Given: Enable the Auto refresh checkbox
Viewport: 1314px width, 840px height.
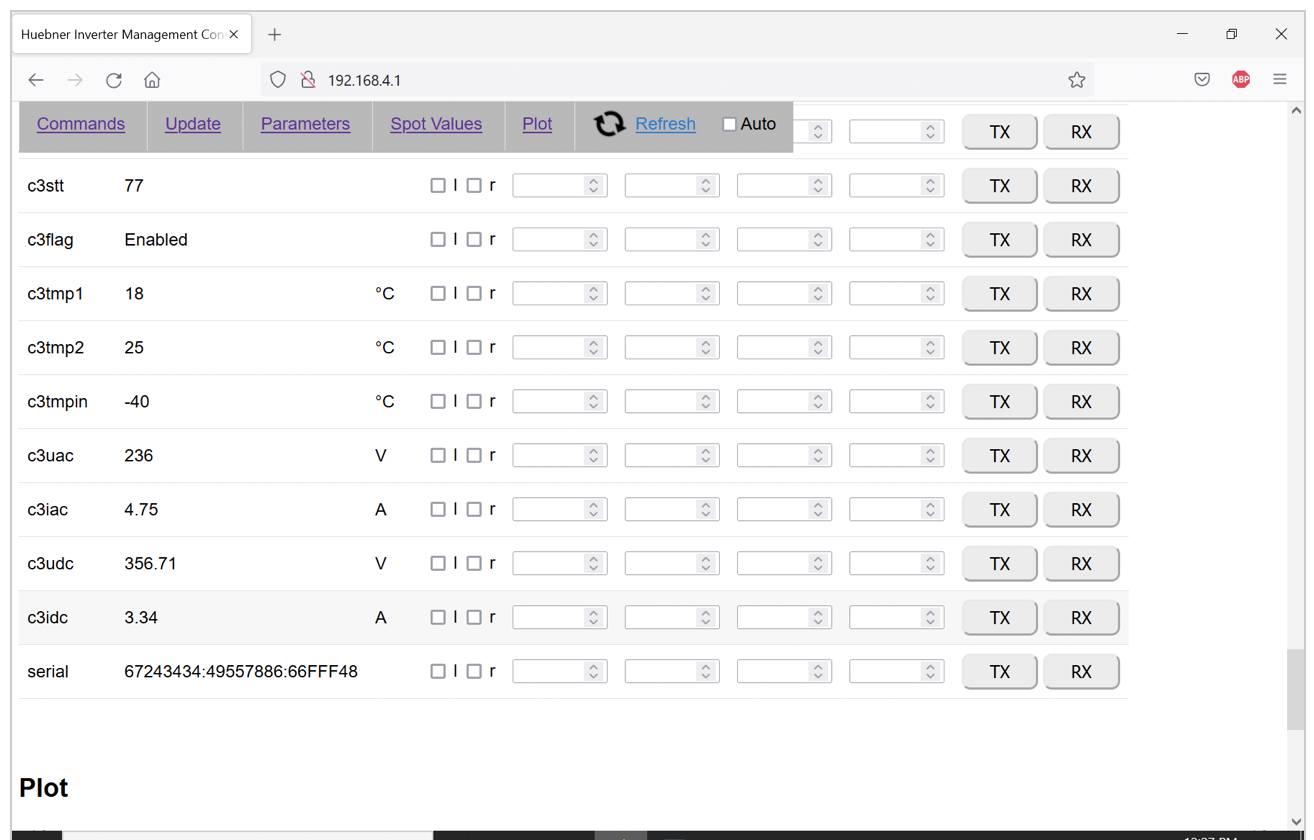Looking at the screenshot, I should click(729, 124).
